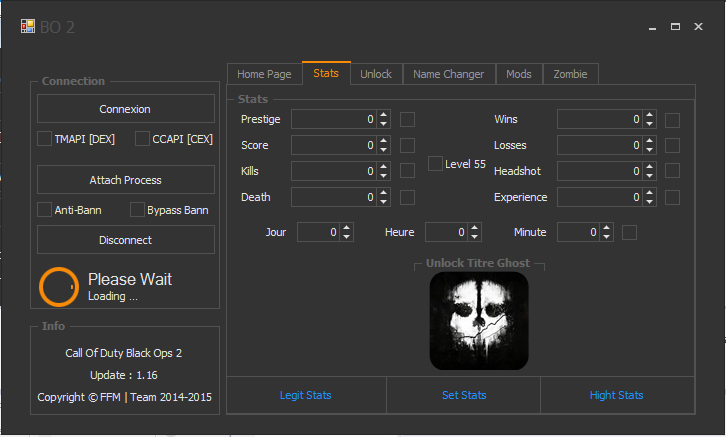Open the Zombie tab

tap(570, 74)
